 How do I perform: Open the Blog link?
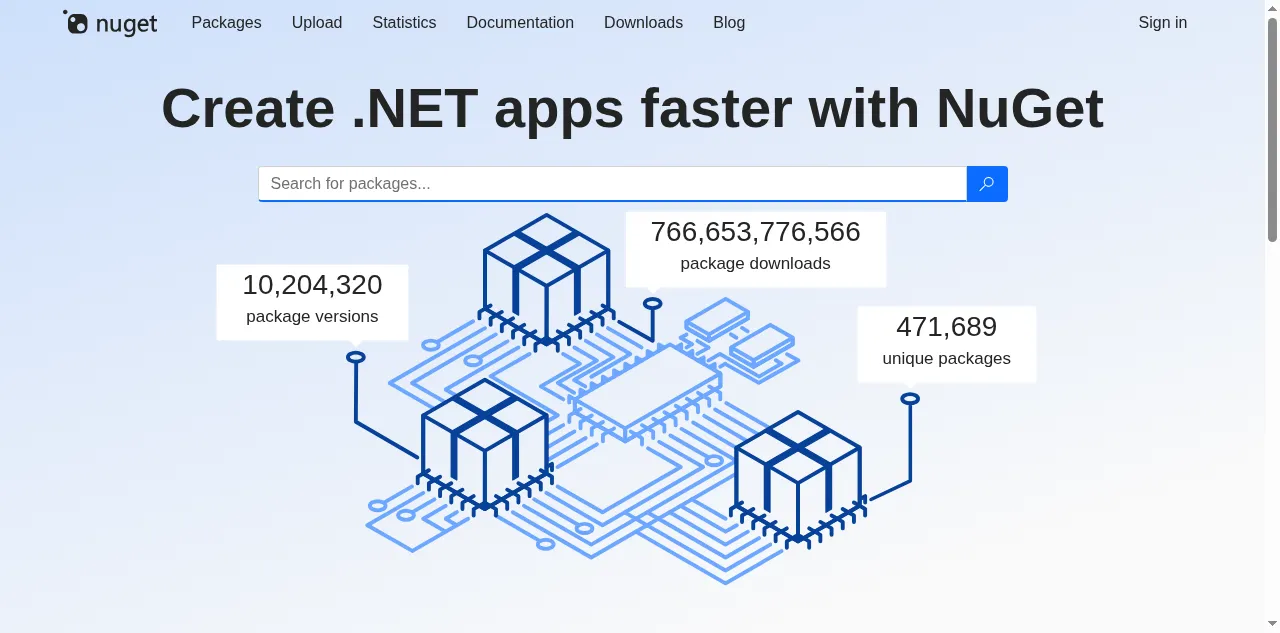click(x=729, y=22)
